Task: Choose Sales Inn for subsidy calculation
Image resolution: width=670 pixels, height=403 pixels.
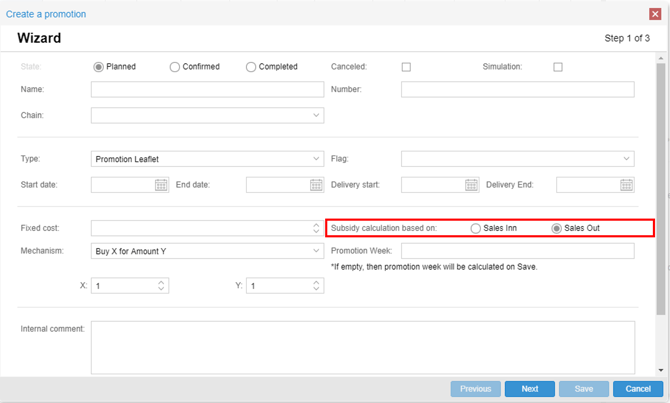Action: [476, 229]
